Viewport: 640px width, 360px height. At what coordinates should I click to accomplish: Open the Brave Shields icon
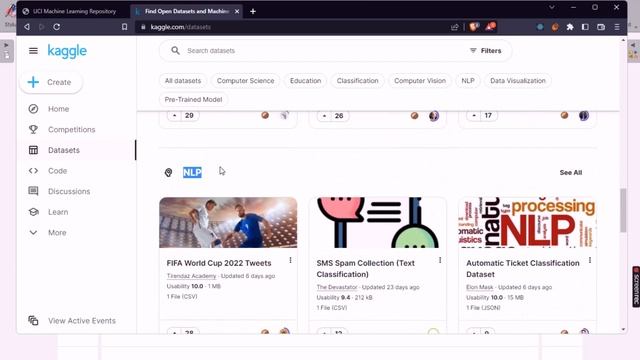(x=474, y=27)
